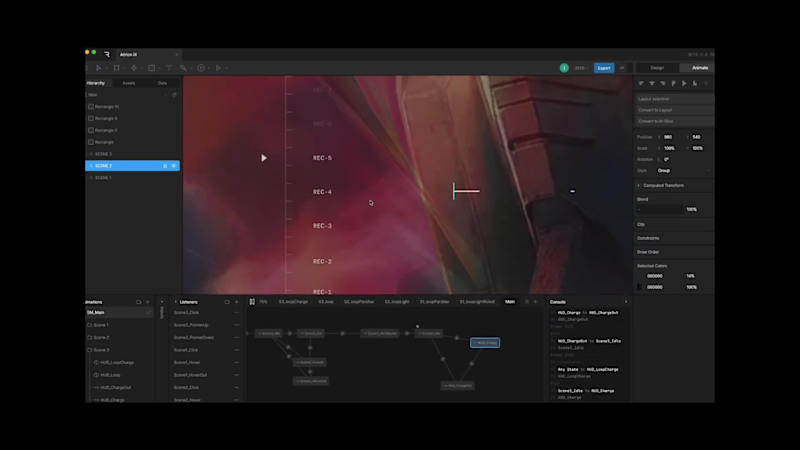
Task: Open the Assets tab
Action: [129, 83]
